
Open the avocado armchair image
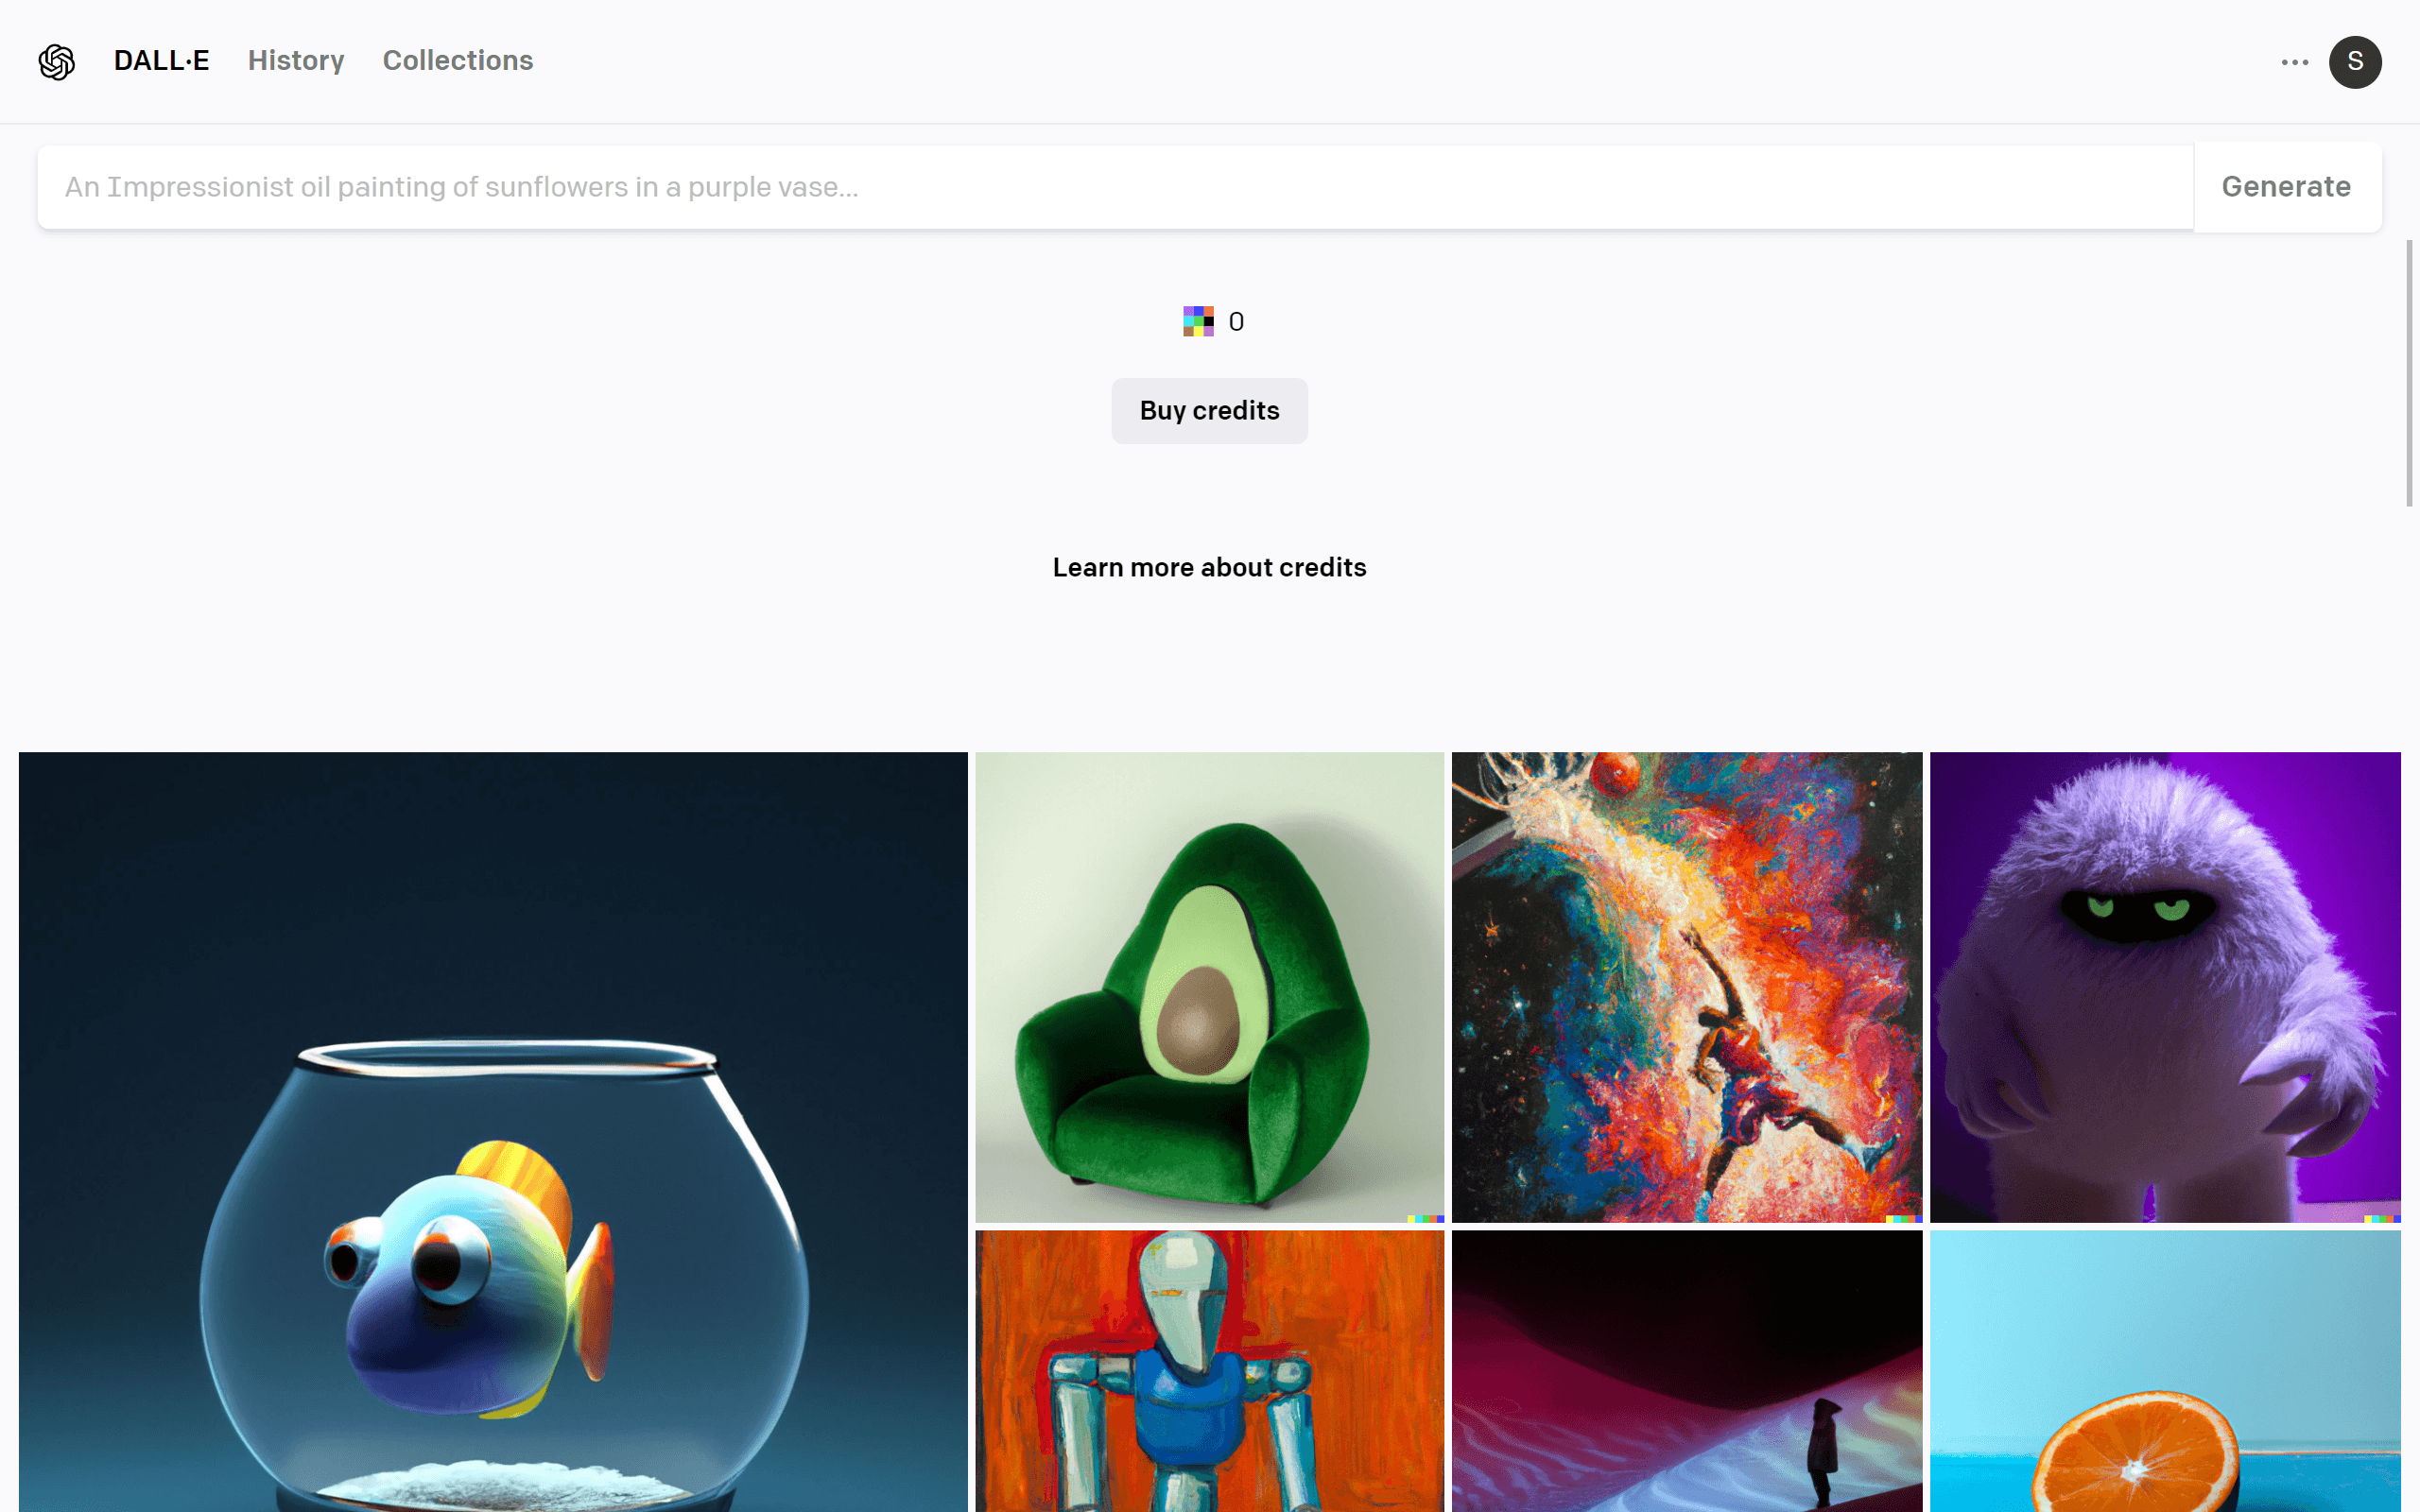(1209, 987)
